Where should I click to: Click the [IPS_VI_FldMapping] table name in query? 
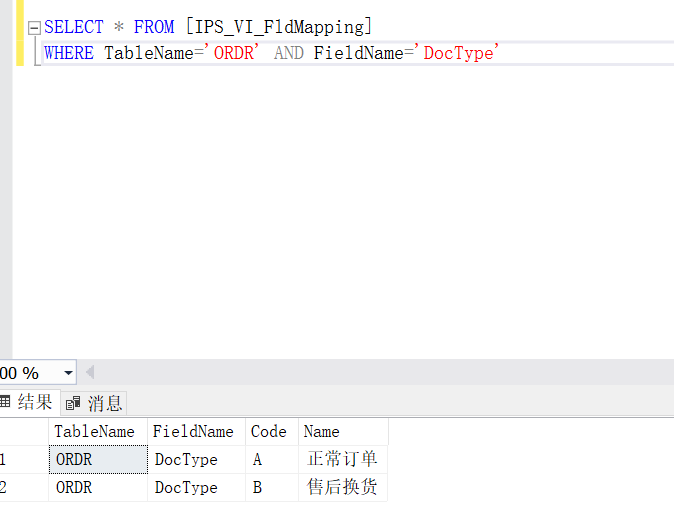279,27
